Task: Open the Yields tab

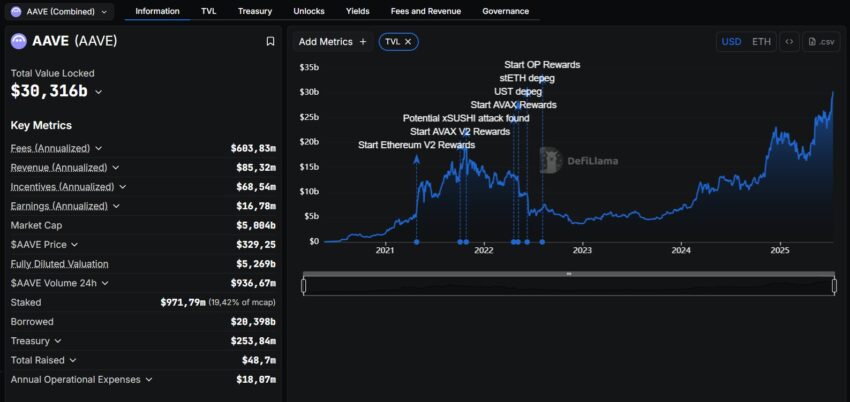Action: (358, 11)
